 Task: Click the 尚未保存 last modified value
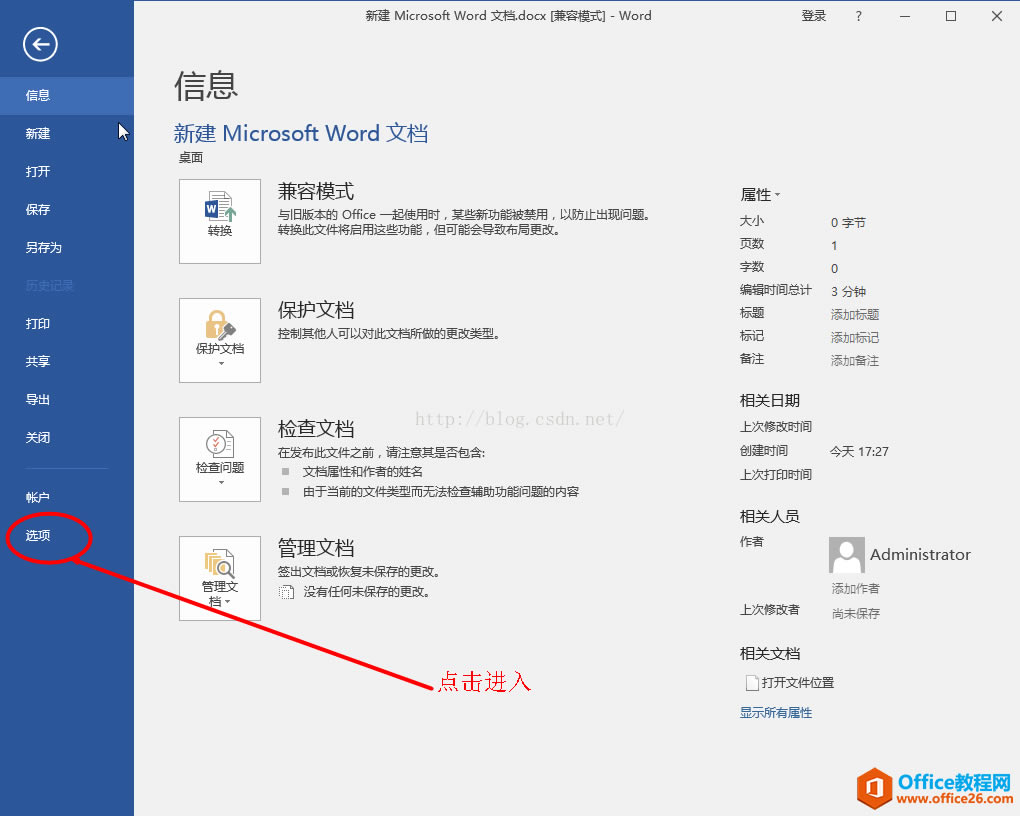pos(855,614)
